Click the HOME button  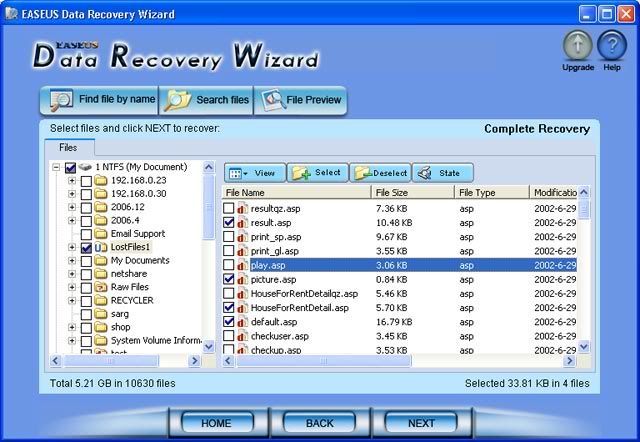[x=216, y=423]
